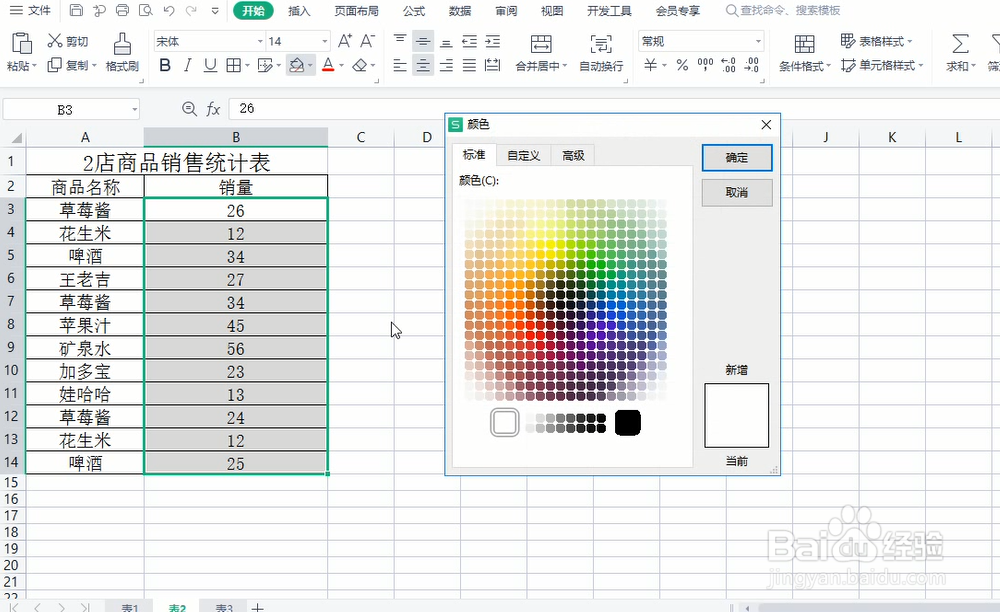Click the Cut scissors icon
Image resolution: width=1000 pixels, height=612 pixels.
55,41
